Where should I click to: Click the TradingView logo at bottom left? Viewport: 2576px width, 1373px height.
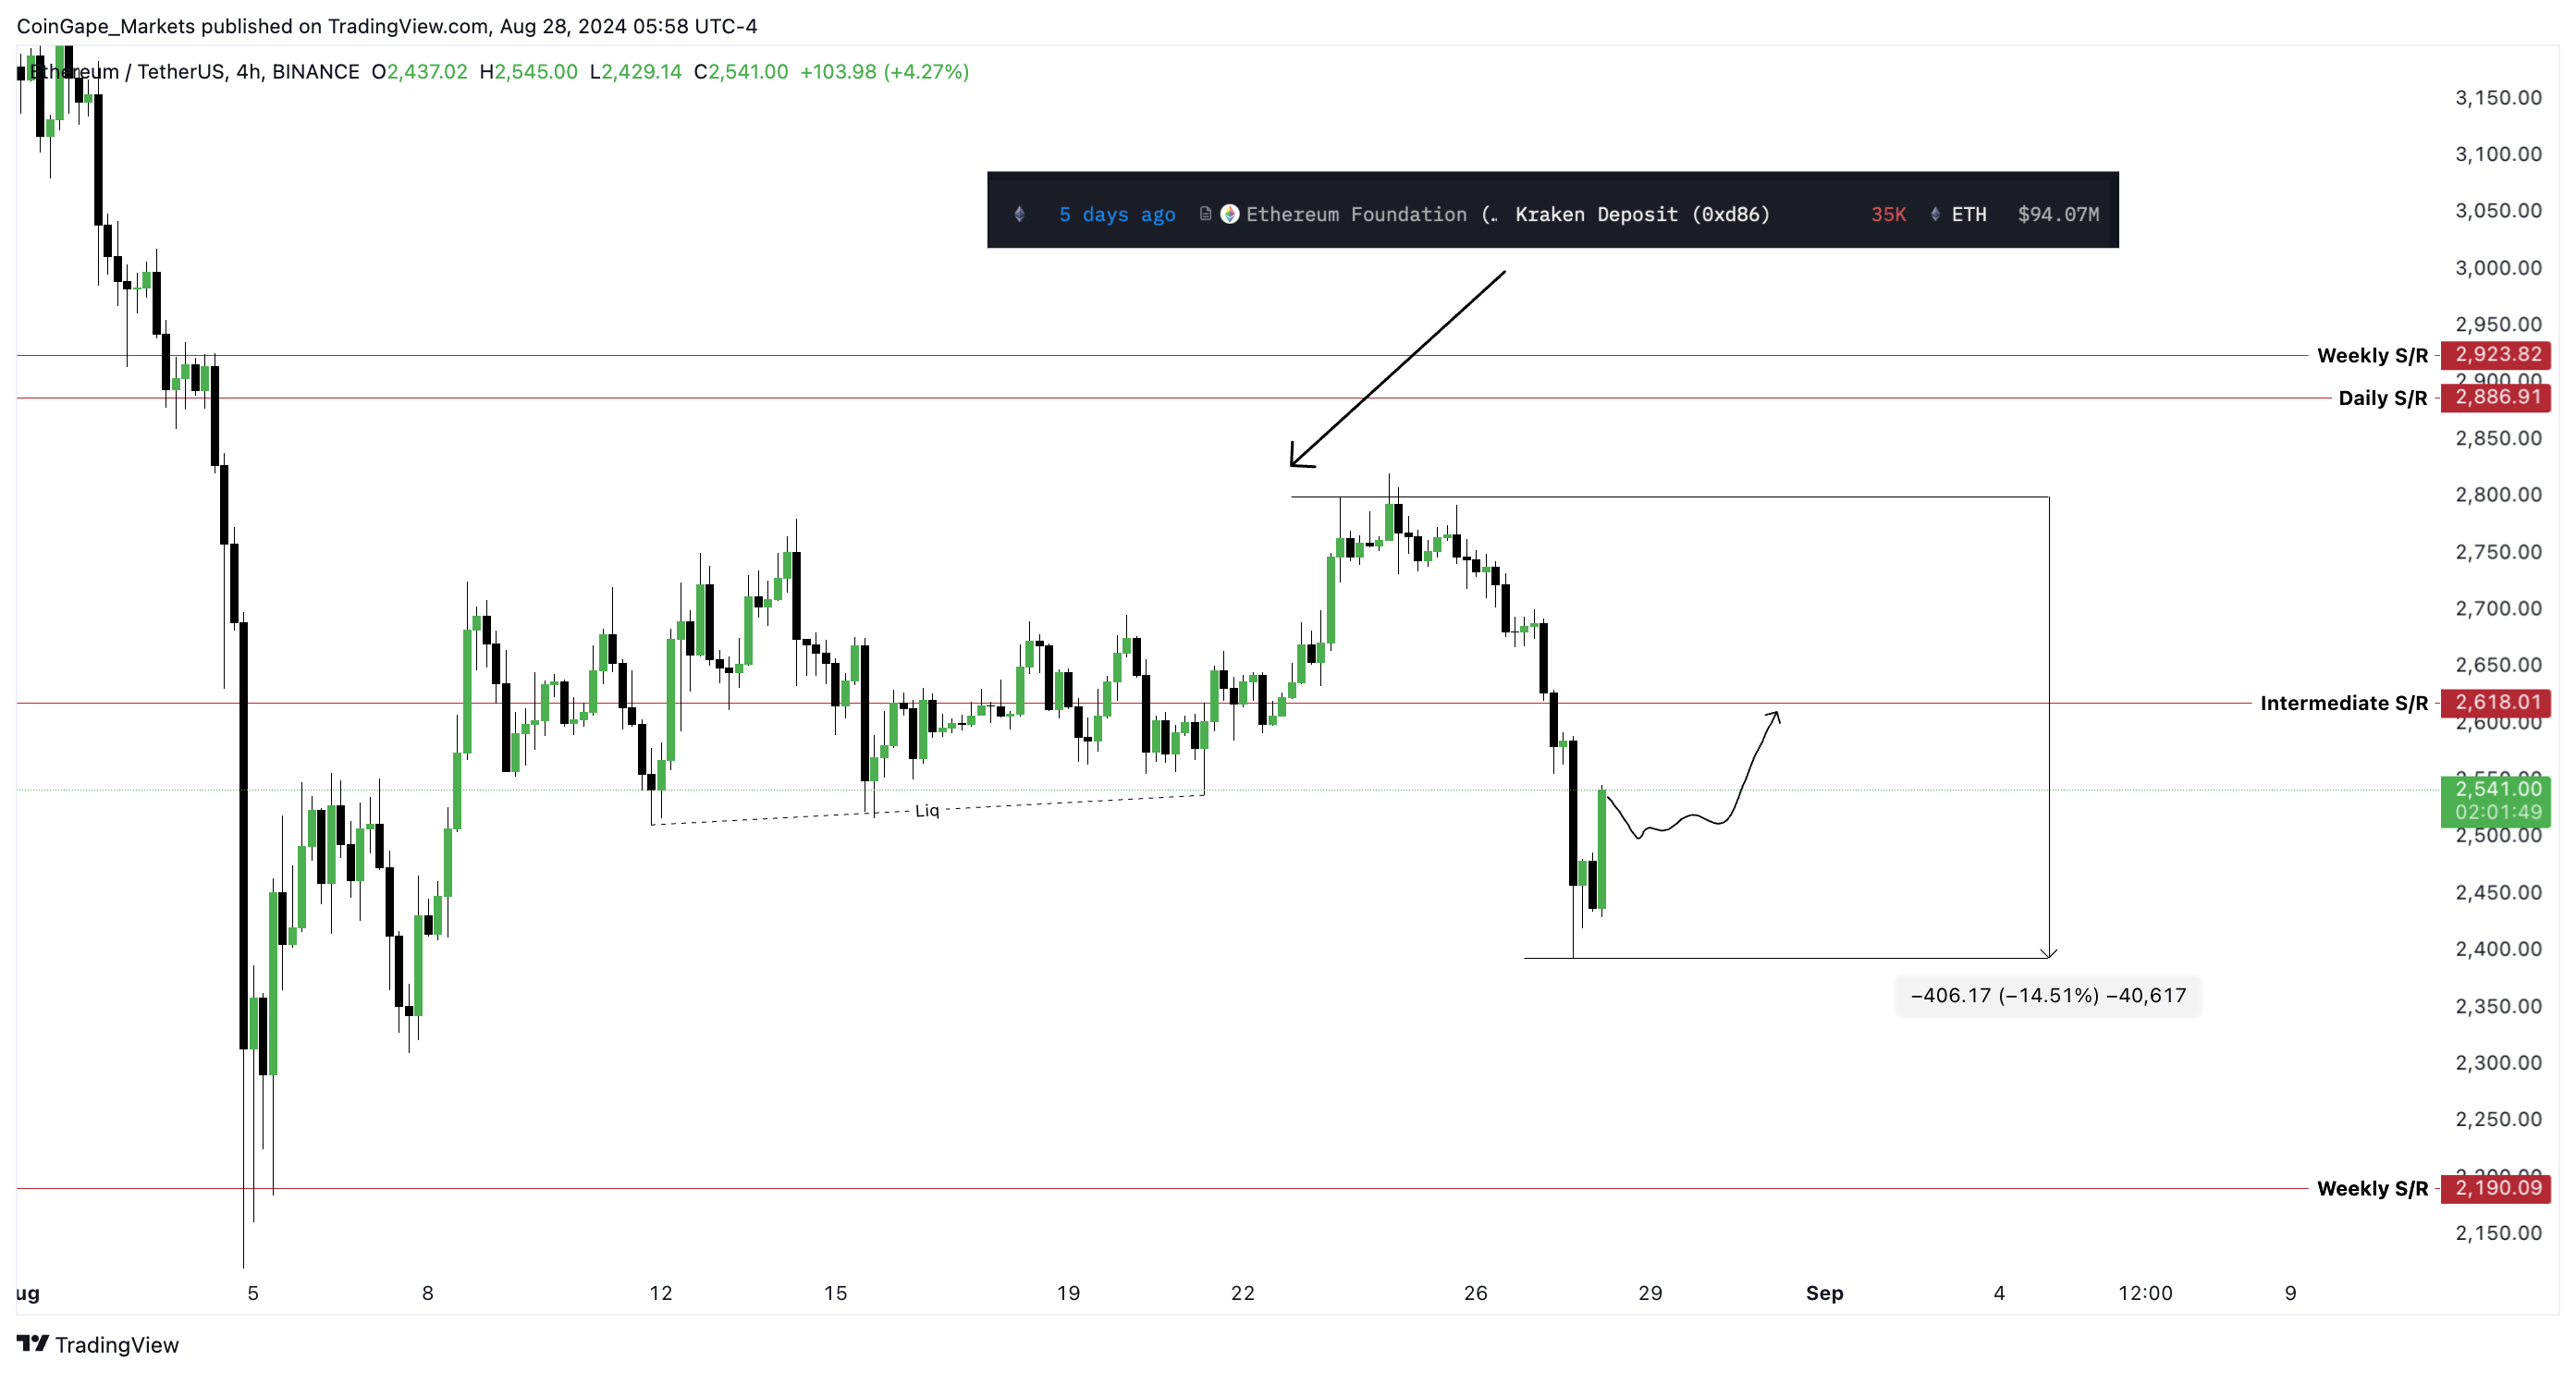tap(98, 1344)
